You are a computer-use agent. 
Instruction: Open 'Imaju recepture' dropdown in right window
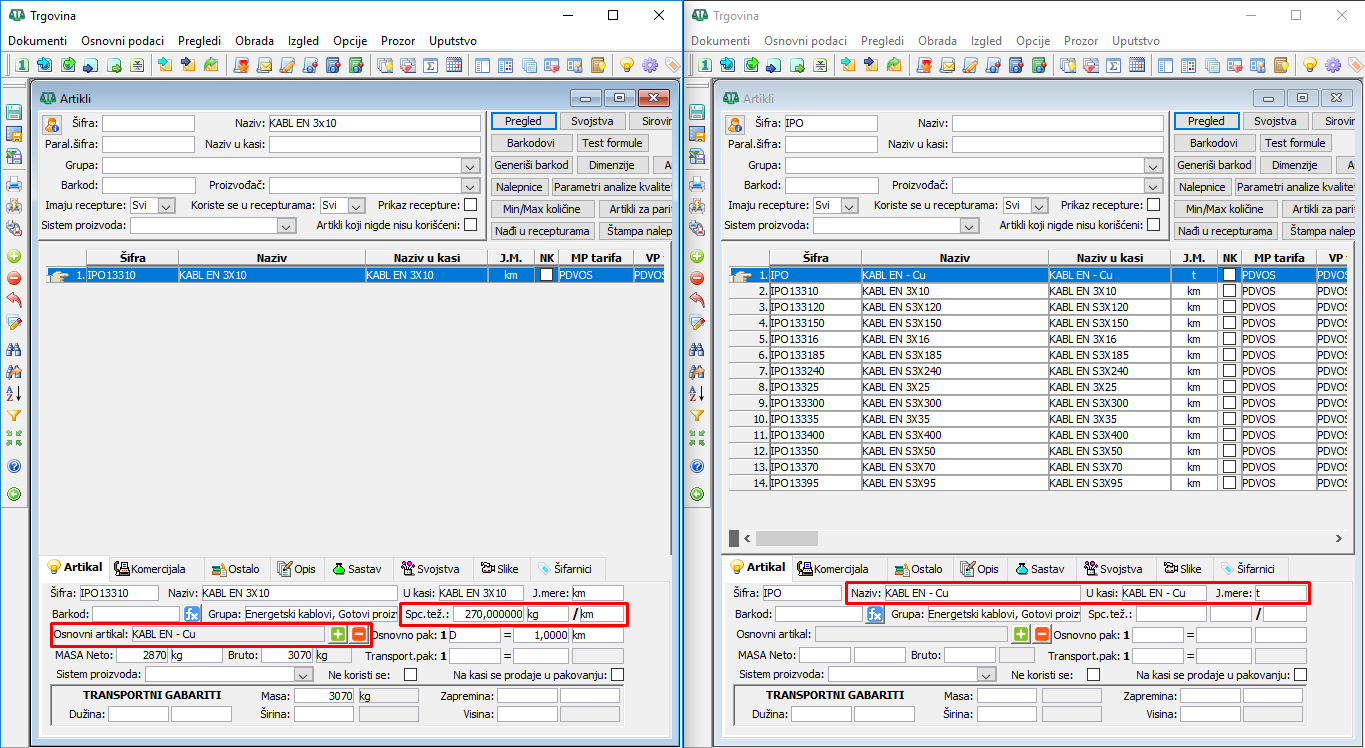coord(849,205)
